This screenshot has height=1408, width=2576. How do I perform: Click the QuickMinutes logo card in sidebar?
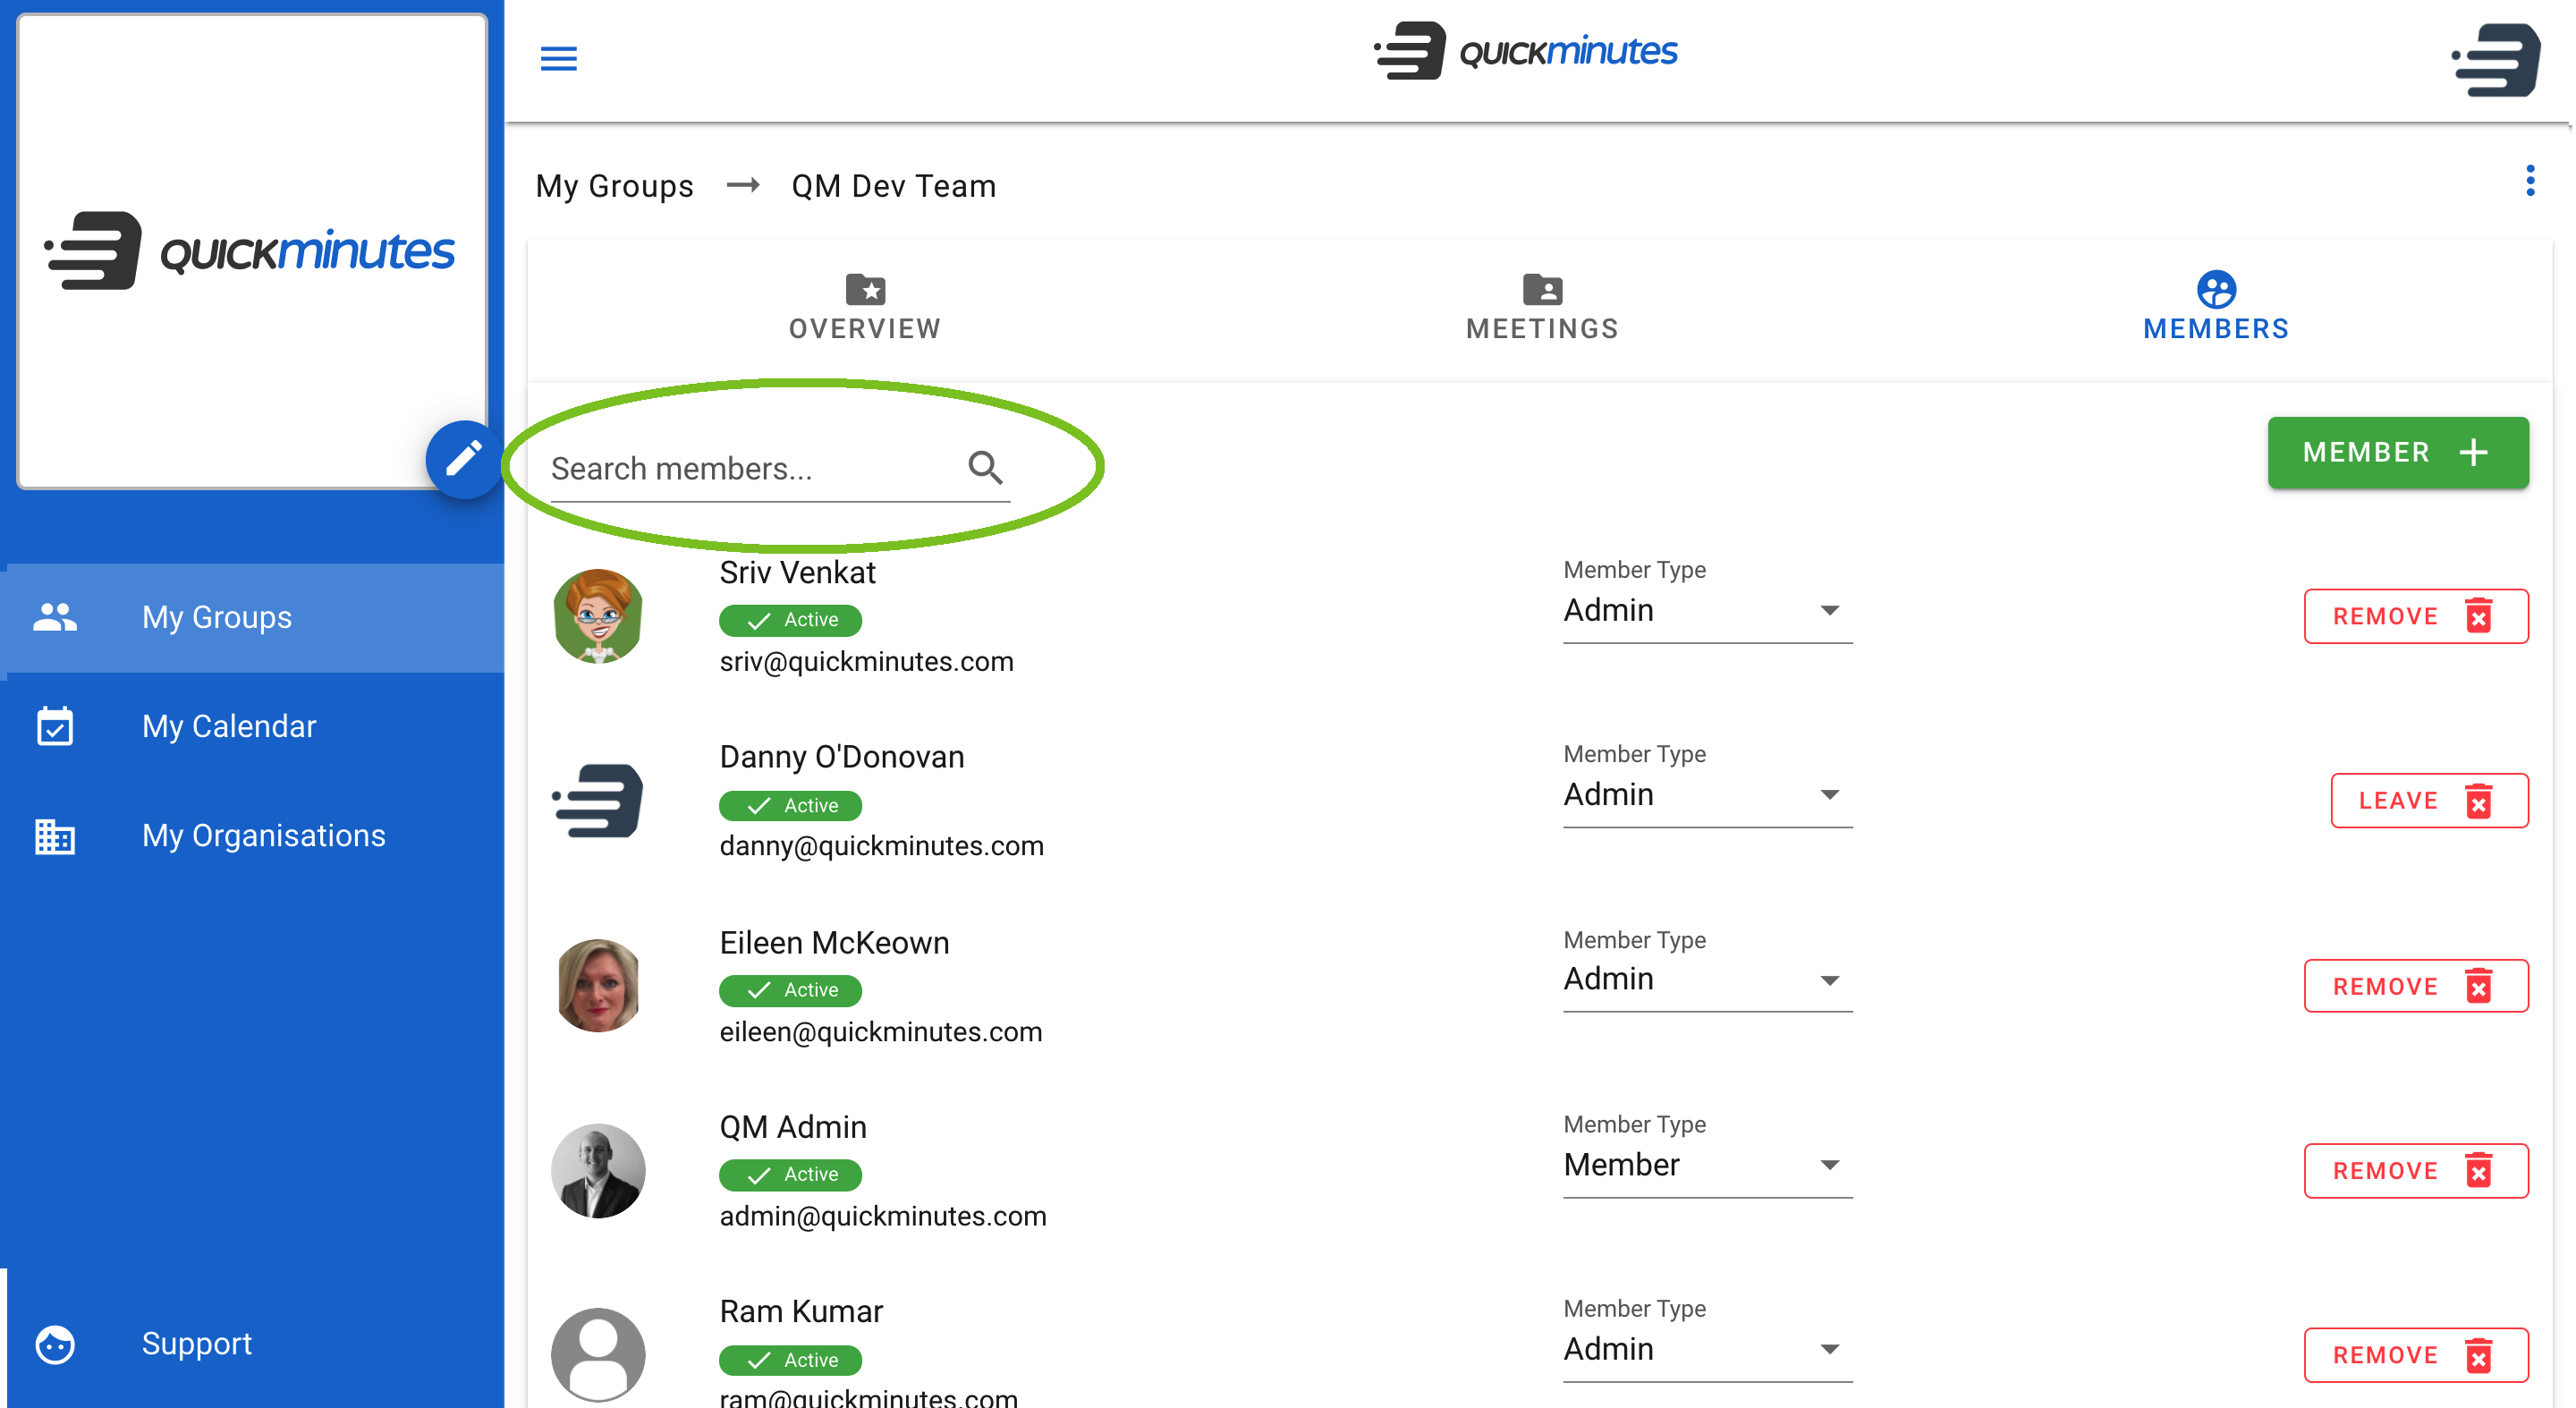[252, 251]
